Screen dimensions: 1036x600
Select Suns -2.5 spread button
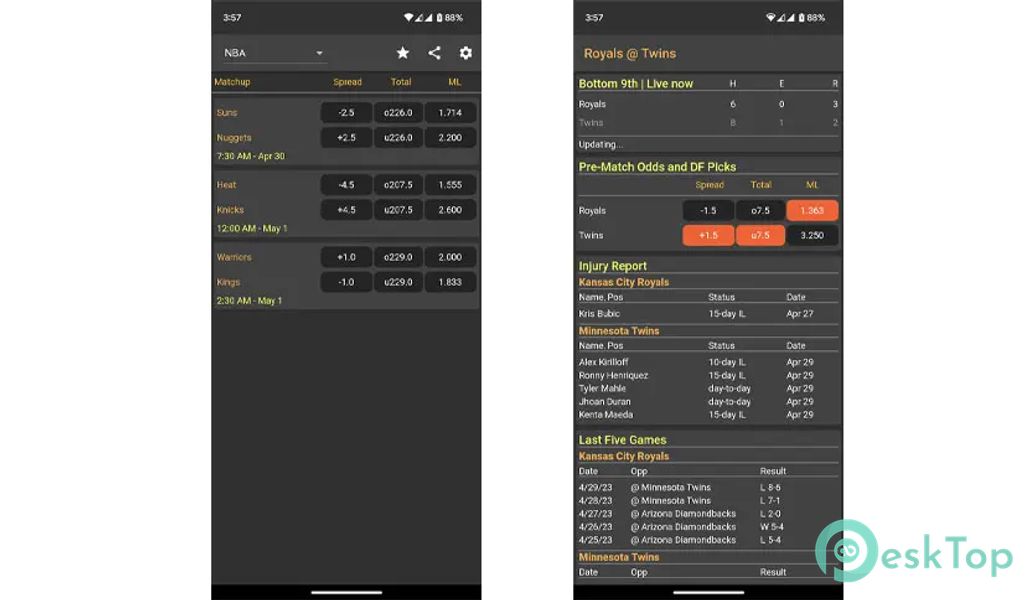pyautogui.click(x=346, y=113)
